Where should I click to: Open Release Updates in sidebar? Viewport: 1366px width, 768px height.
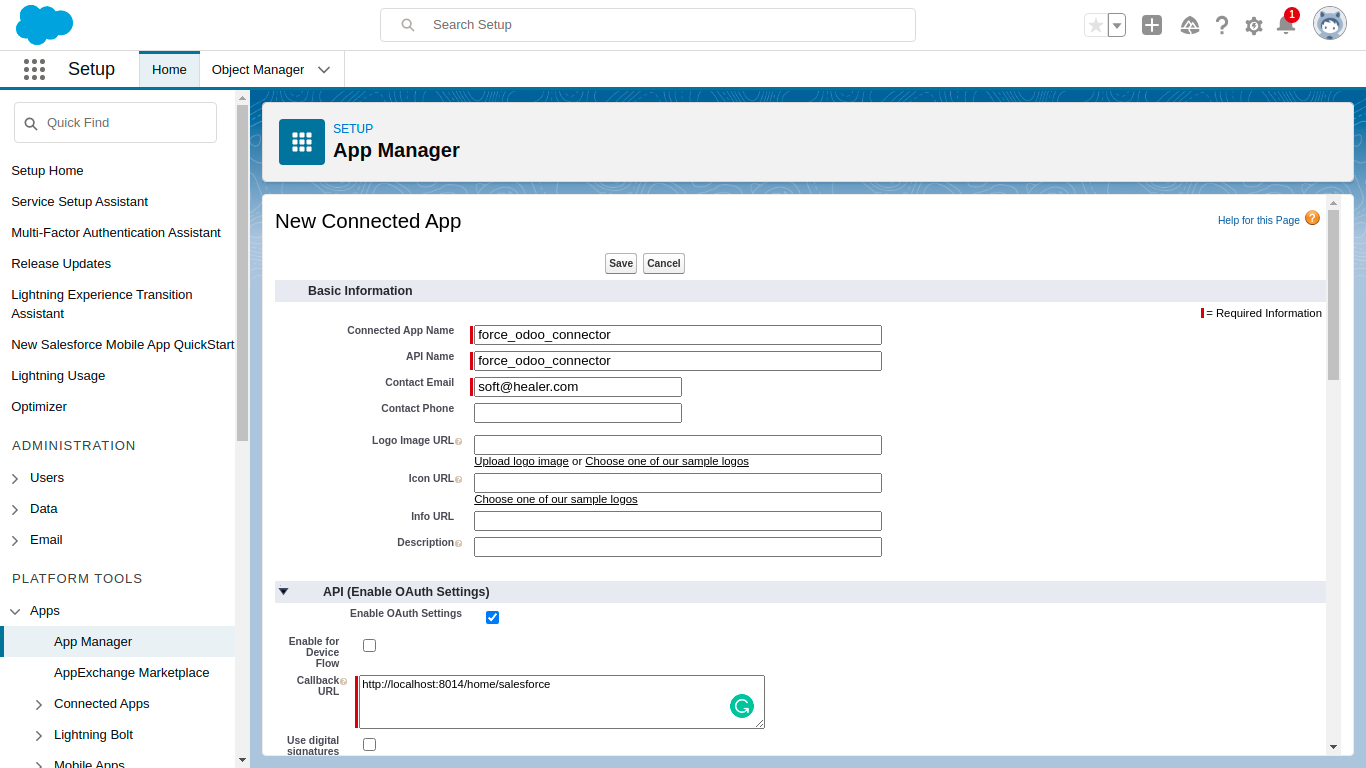point(61,264)
